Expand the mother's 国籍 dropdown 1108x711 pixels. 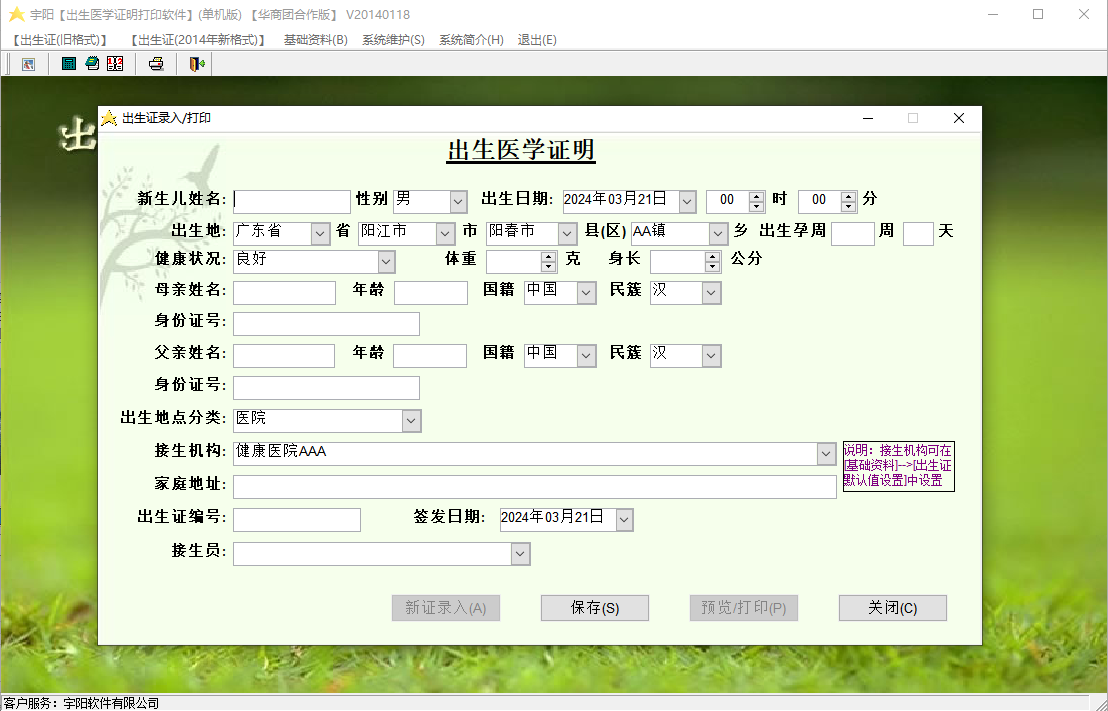click(x=587, y=293)
